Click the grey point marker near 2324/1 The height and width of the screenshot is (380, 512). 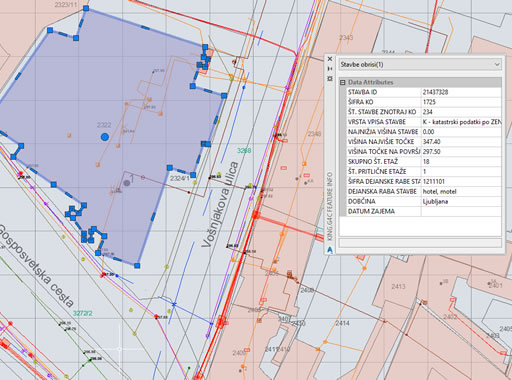127,183
